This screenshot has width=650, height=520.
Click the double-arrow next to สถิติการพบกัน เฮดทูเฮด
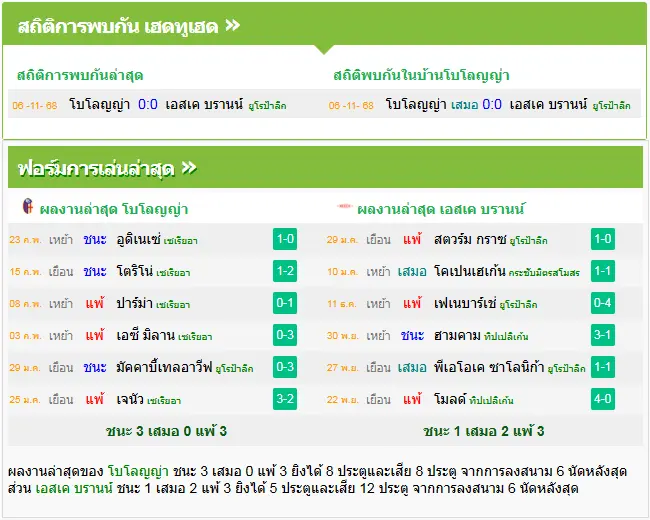(x=233, y=26)
